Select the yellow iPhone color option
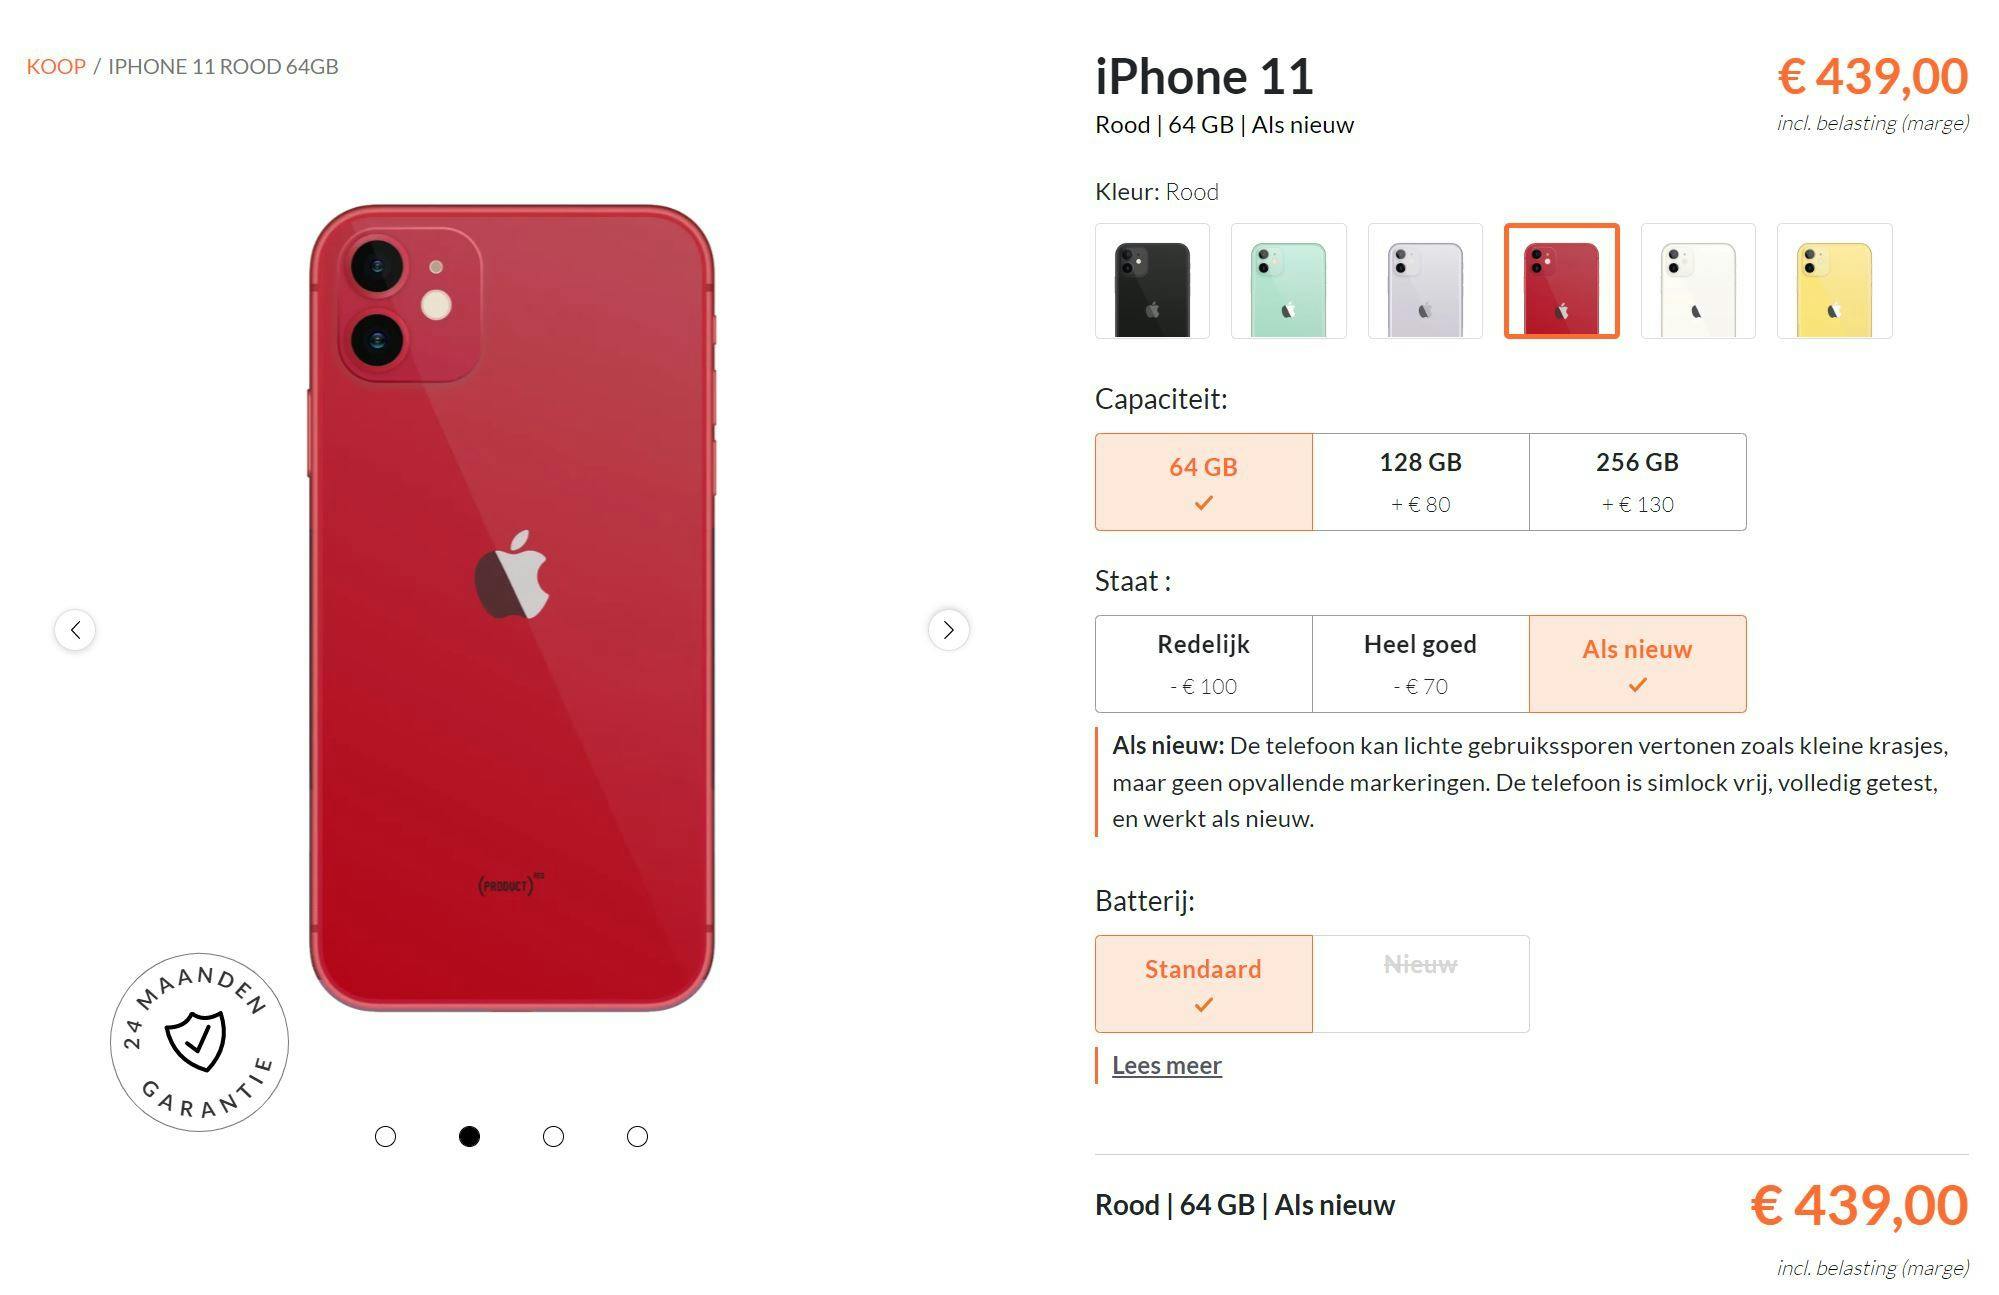The height and width of the screenshot is (1295, 1999). click(1834, 281)
